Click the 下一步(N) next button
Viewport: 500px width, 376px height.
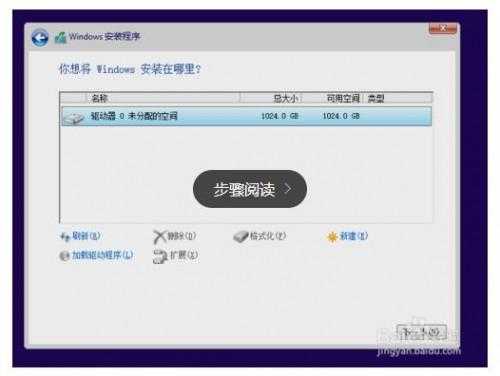(422, 332)
